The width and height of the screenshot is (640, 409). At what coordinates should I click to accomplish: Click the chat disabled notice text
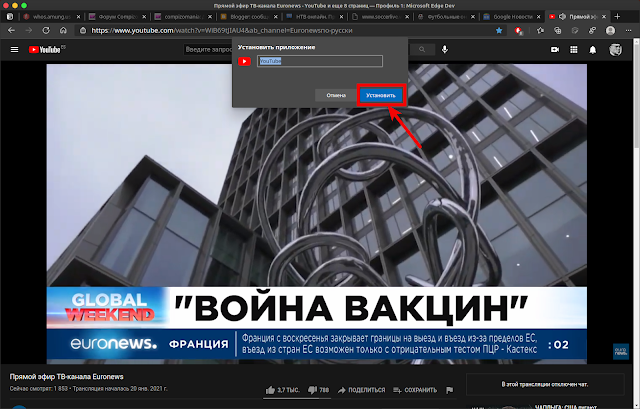(x=545, y=384)
